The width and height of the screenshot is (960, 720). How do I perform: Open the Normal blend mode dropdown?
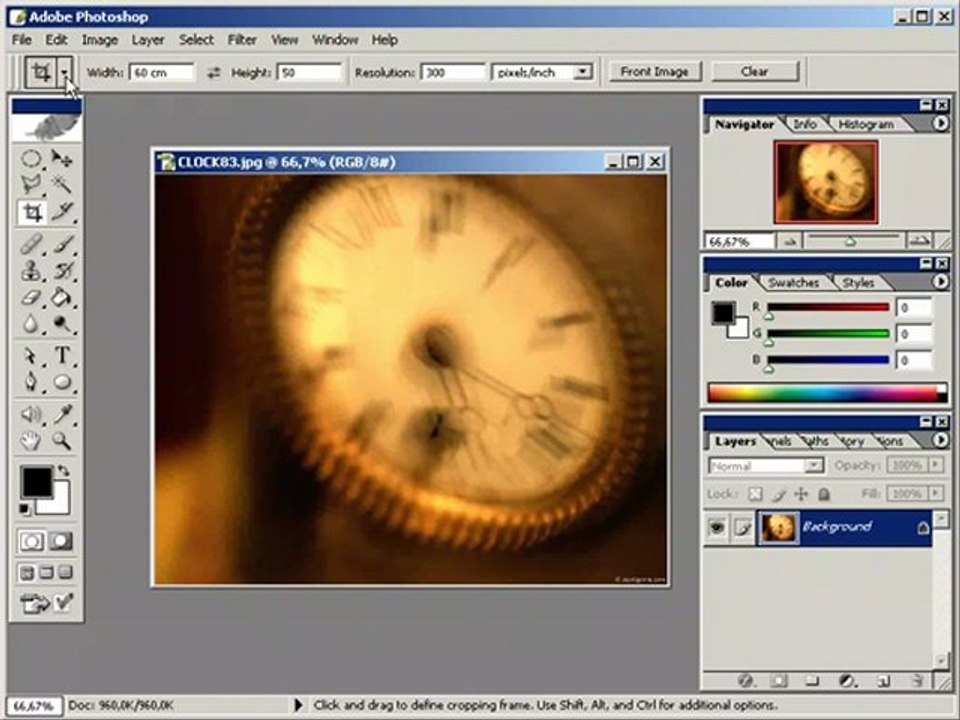tap(813, 467)
